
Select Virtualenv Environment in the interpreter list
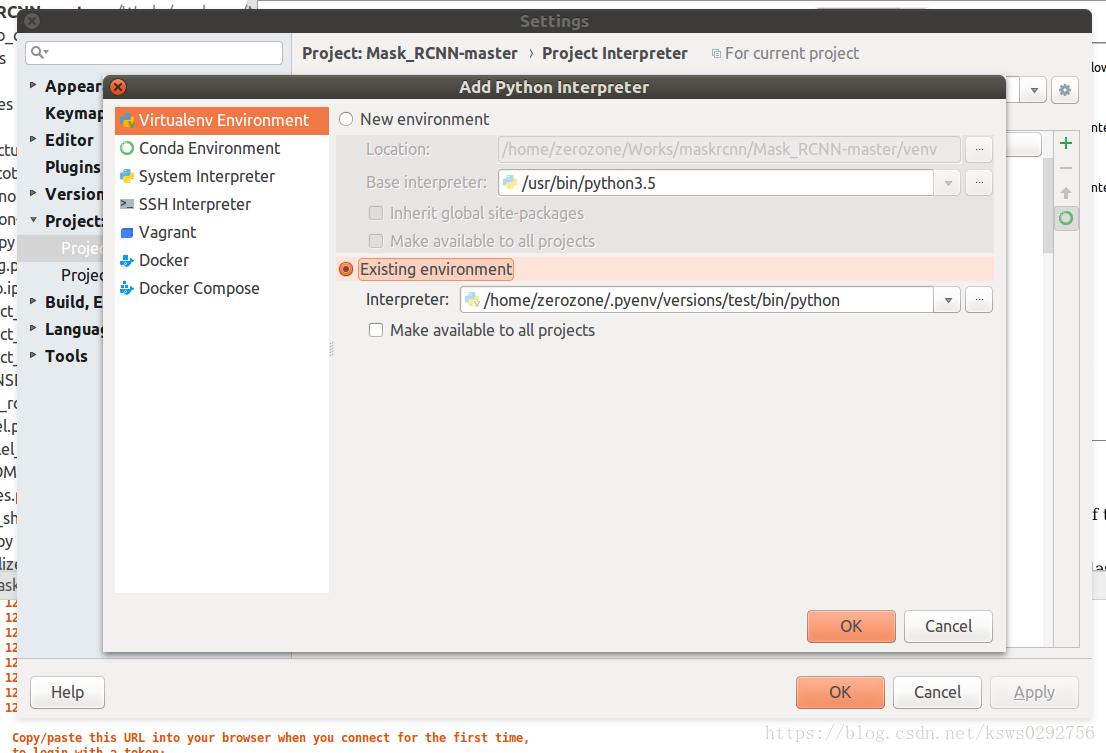coord(222,121)
